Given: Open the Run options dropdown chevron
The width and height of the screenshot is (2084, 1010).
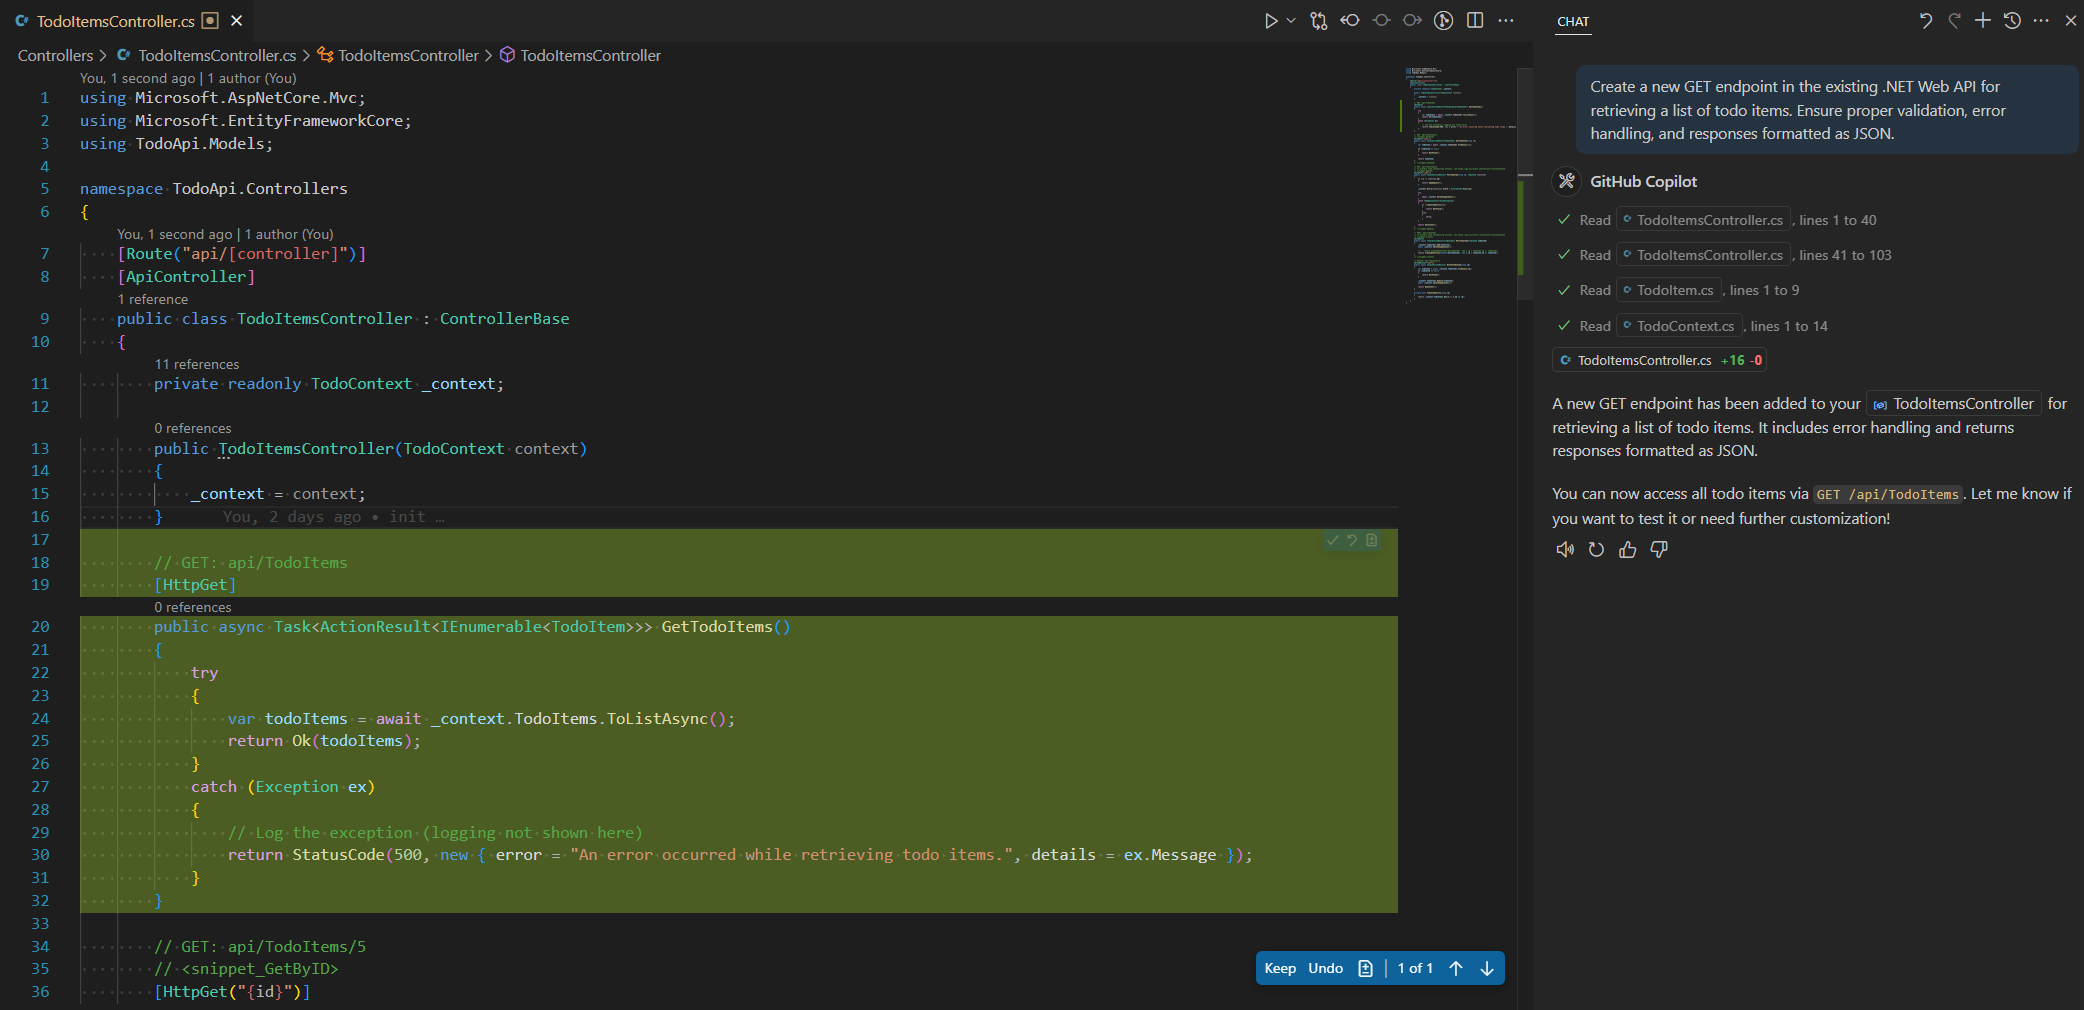Looking at the screenshot, I should point(1290,20).
